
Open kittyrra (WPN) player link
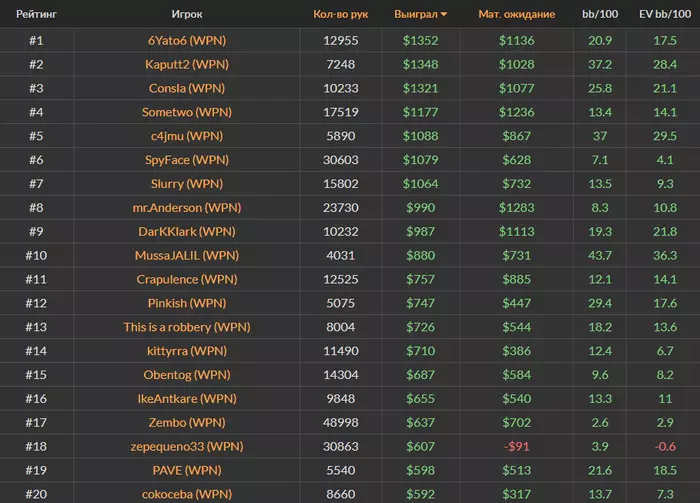[186, 351]
